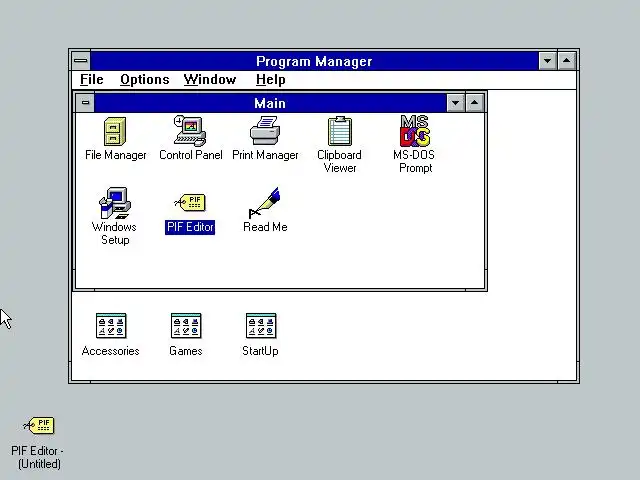The image size is (640, 480).
Task: Open the Main window control menu box
Action: [x=85, y=102]
